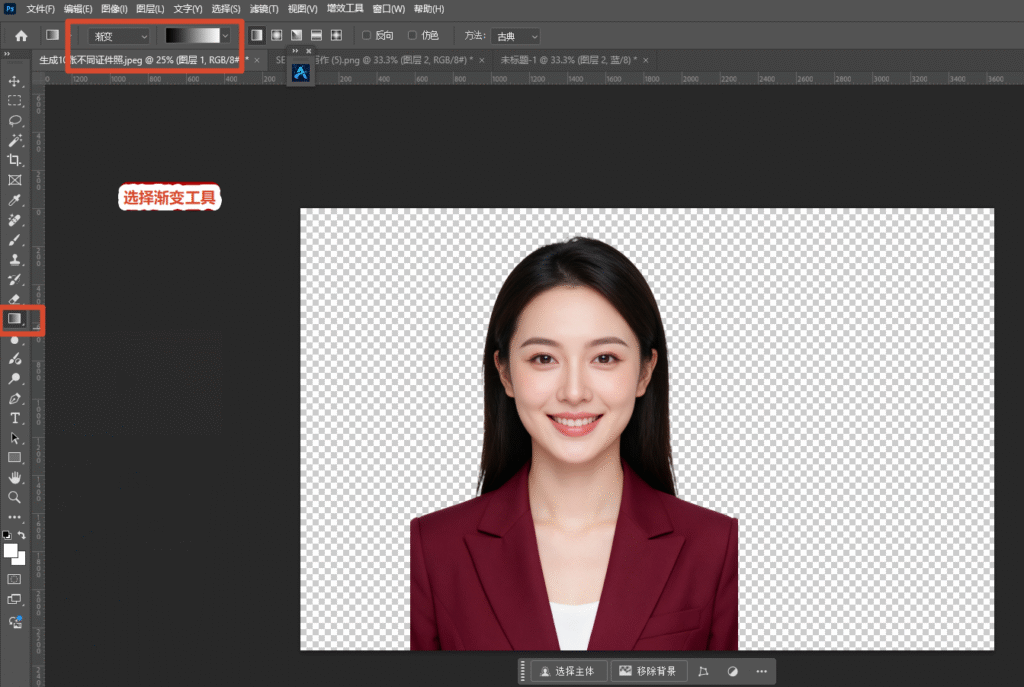Open the 编辑(E) menu
This screenshot has width=1024, height=687.
point(78,9)
